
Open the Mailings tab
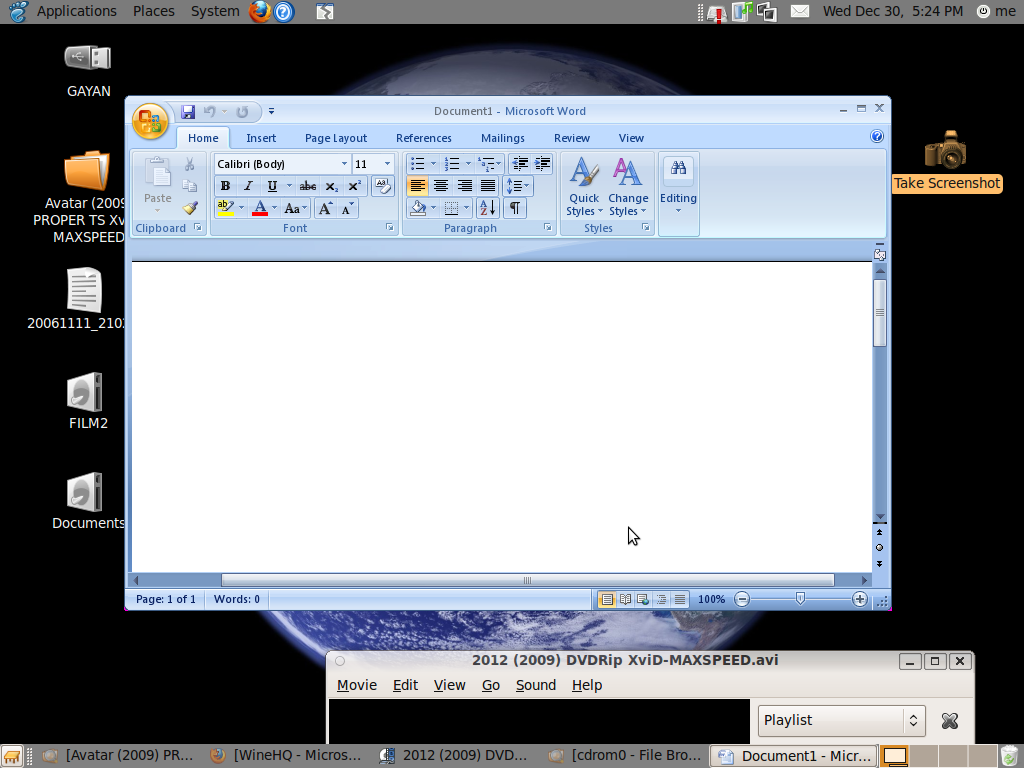tap(503, 138)
